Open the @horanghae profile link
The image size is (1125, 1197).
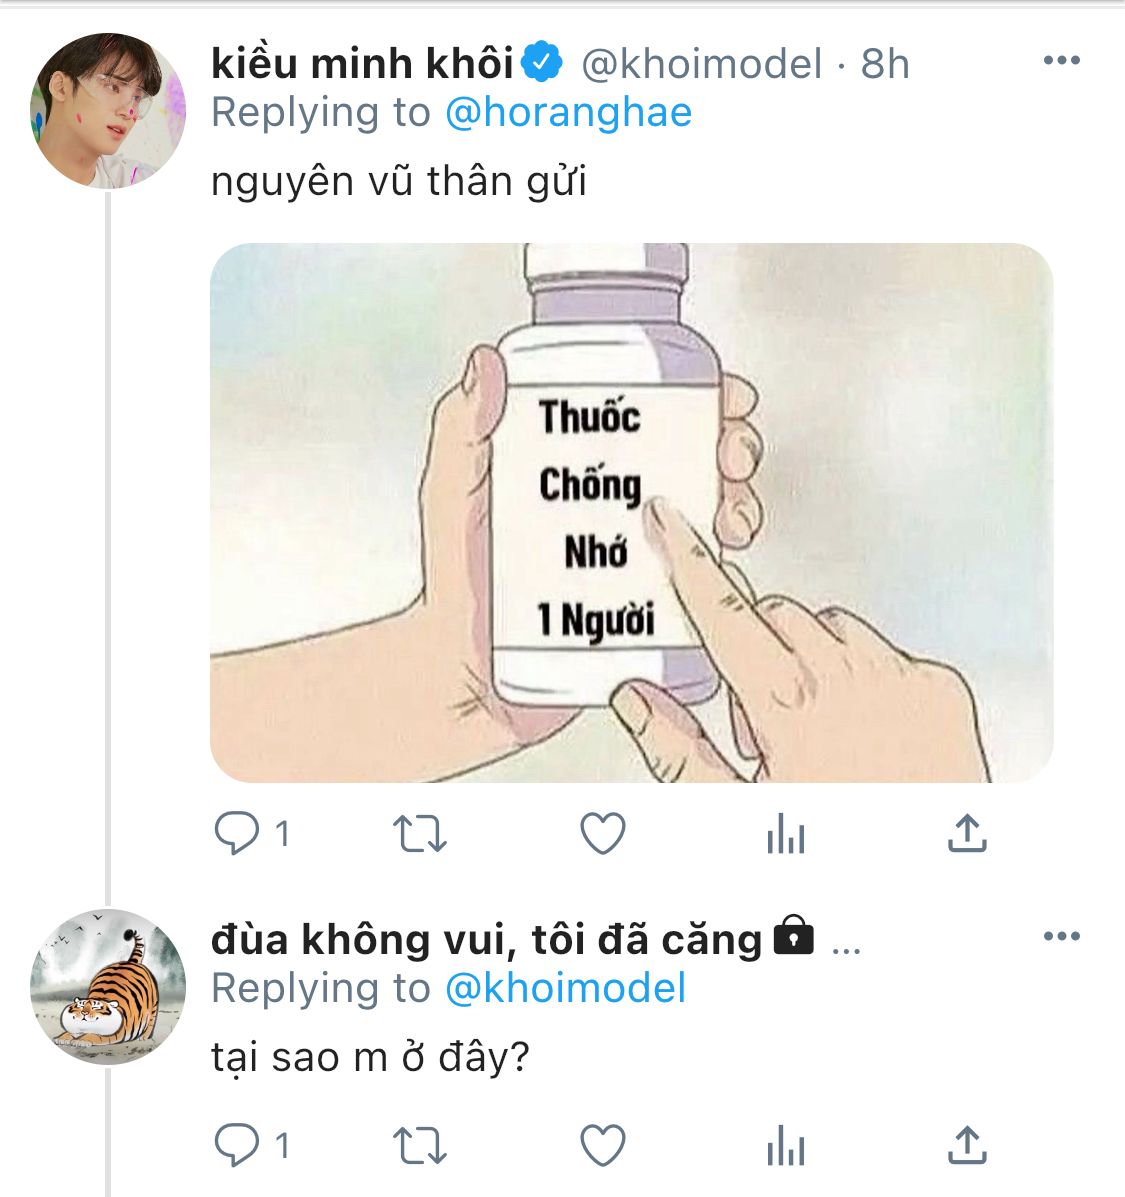[x=567, y=112]
